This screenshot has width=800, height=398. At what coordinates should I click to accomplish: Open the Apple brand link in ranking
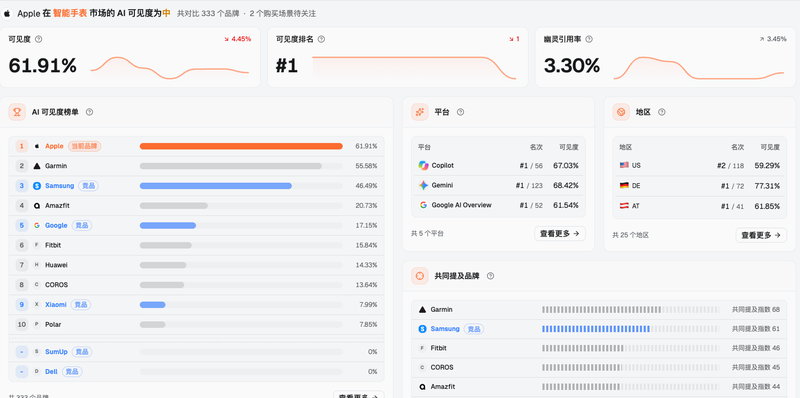click(x=54, y=146)
